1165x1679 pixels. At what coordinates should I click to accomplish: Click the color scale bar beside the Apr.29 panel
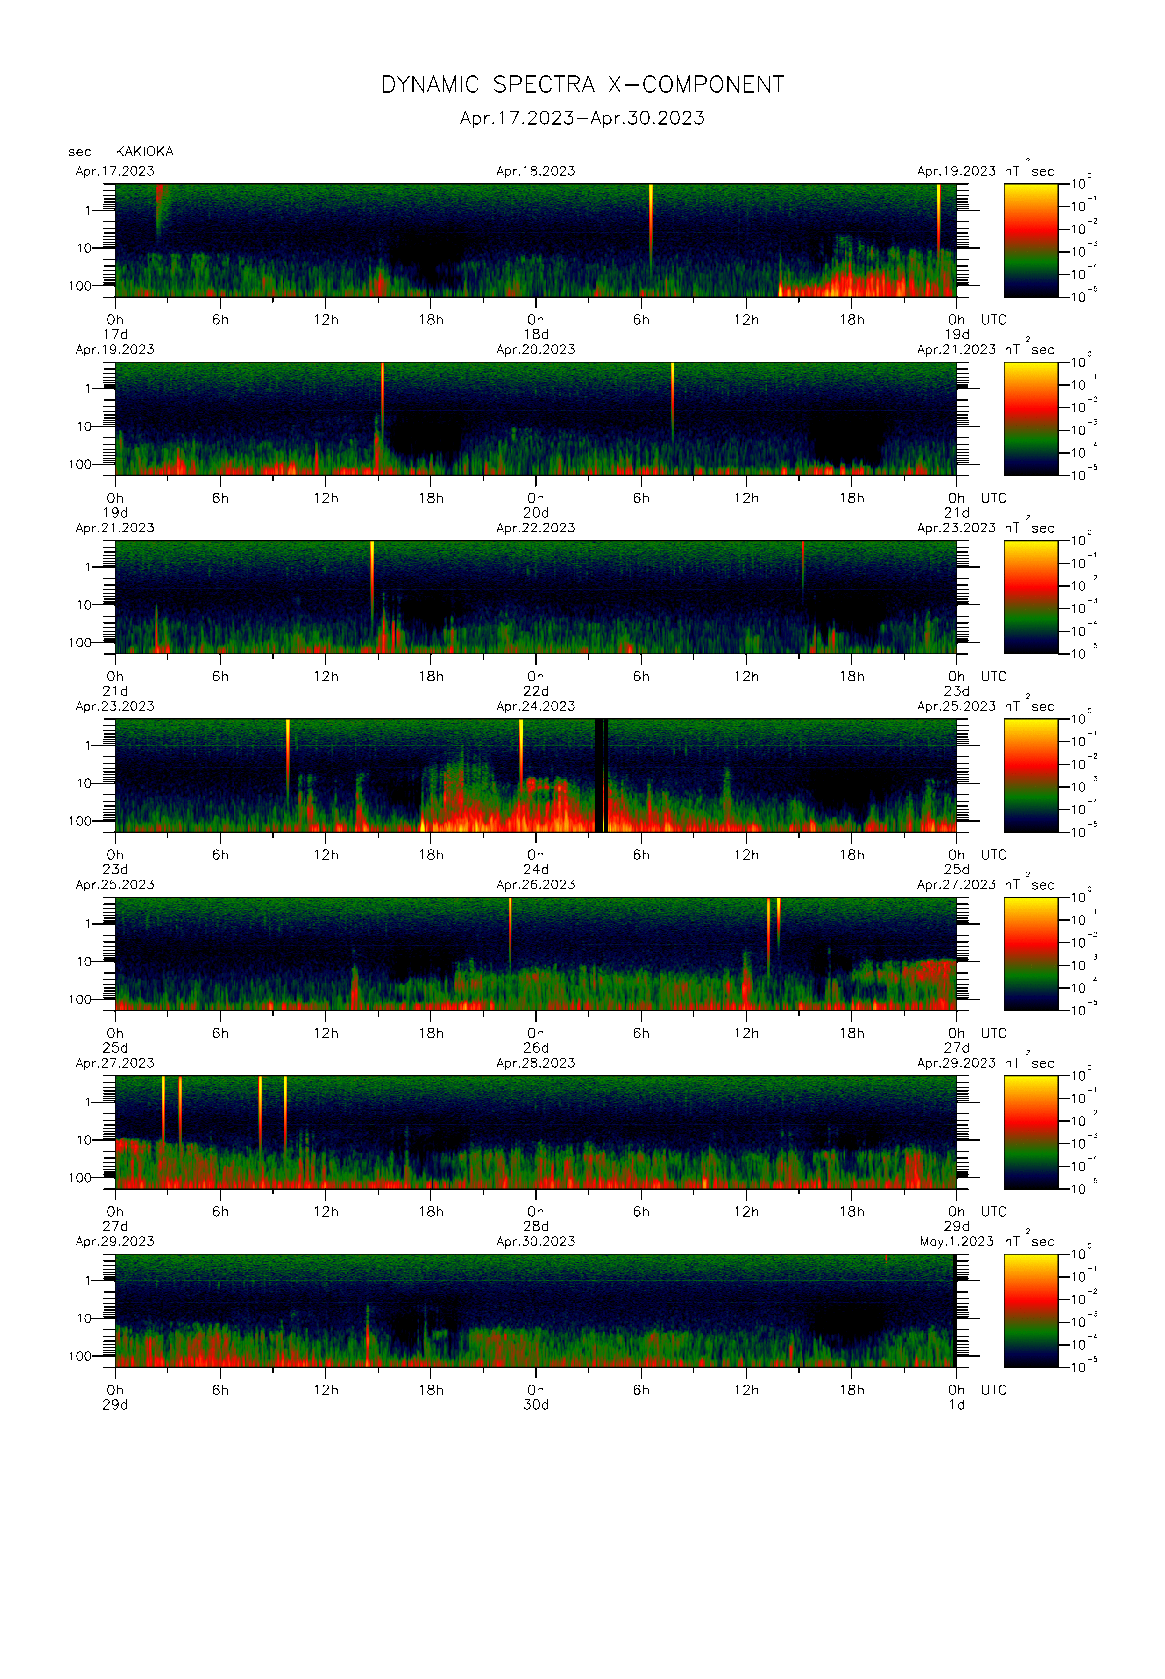tap(1031, 1310)
